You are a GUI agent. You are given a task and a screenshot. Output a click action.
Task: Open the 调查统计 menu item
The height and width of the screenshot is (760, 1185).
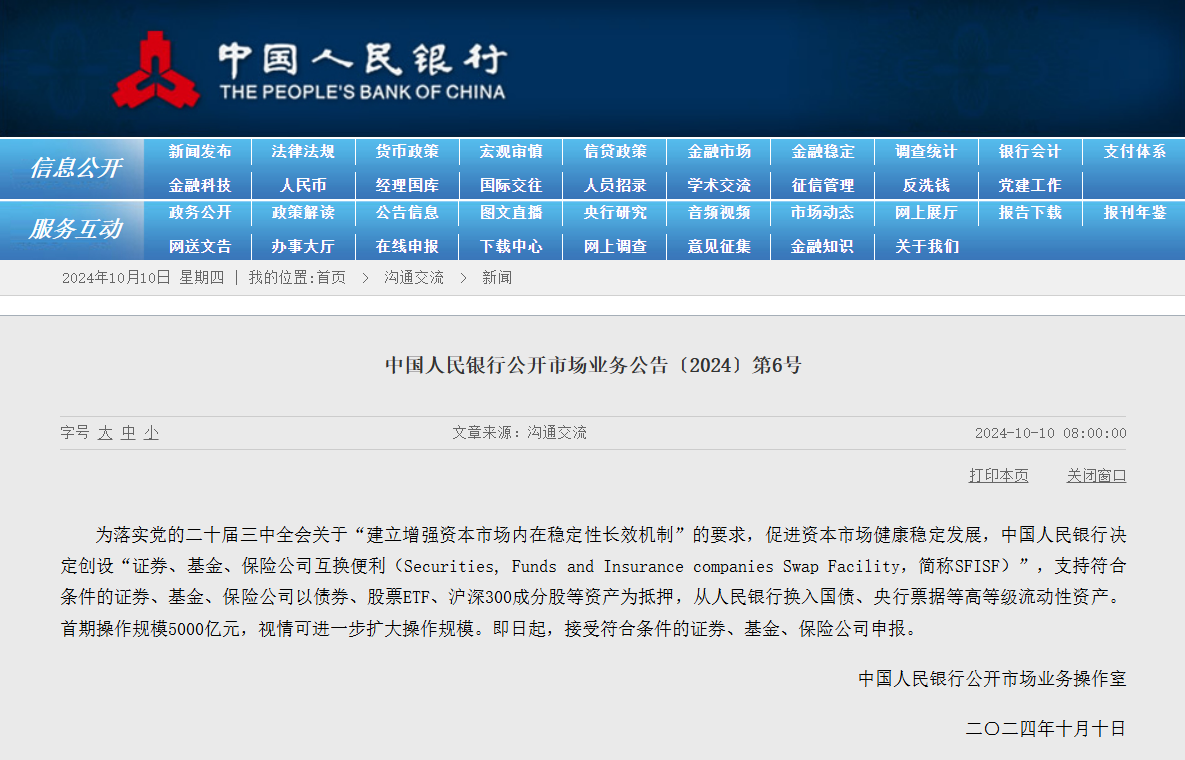(926, 152)
